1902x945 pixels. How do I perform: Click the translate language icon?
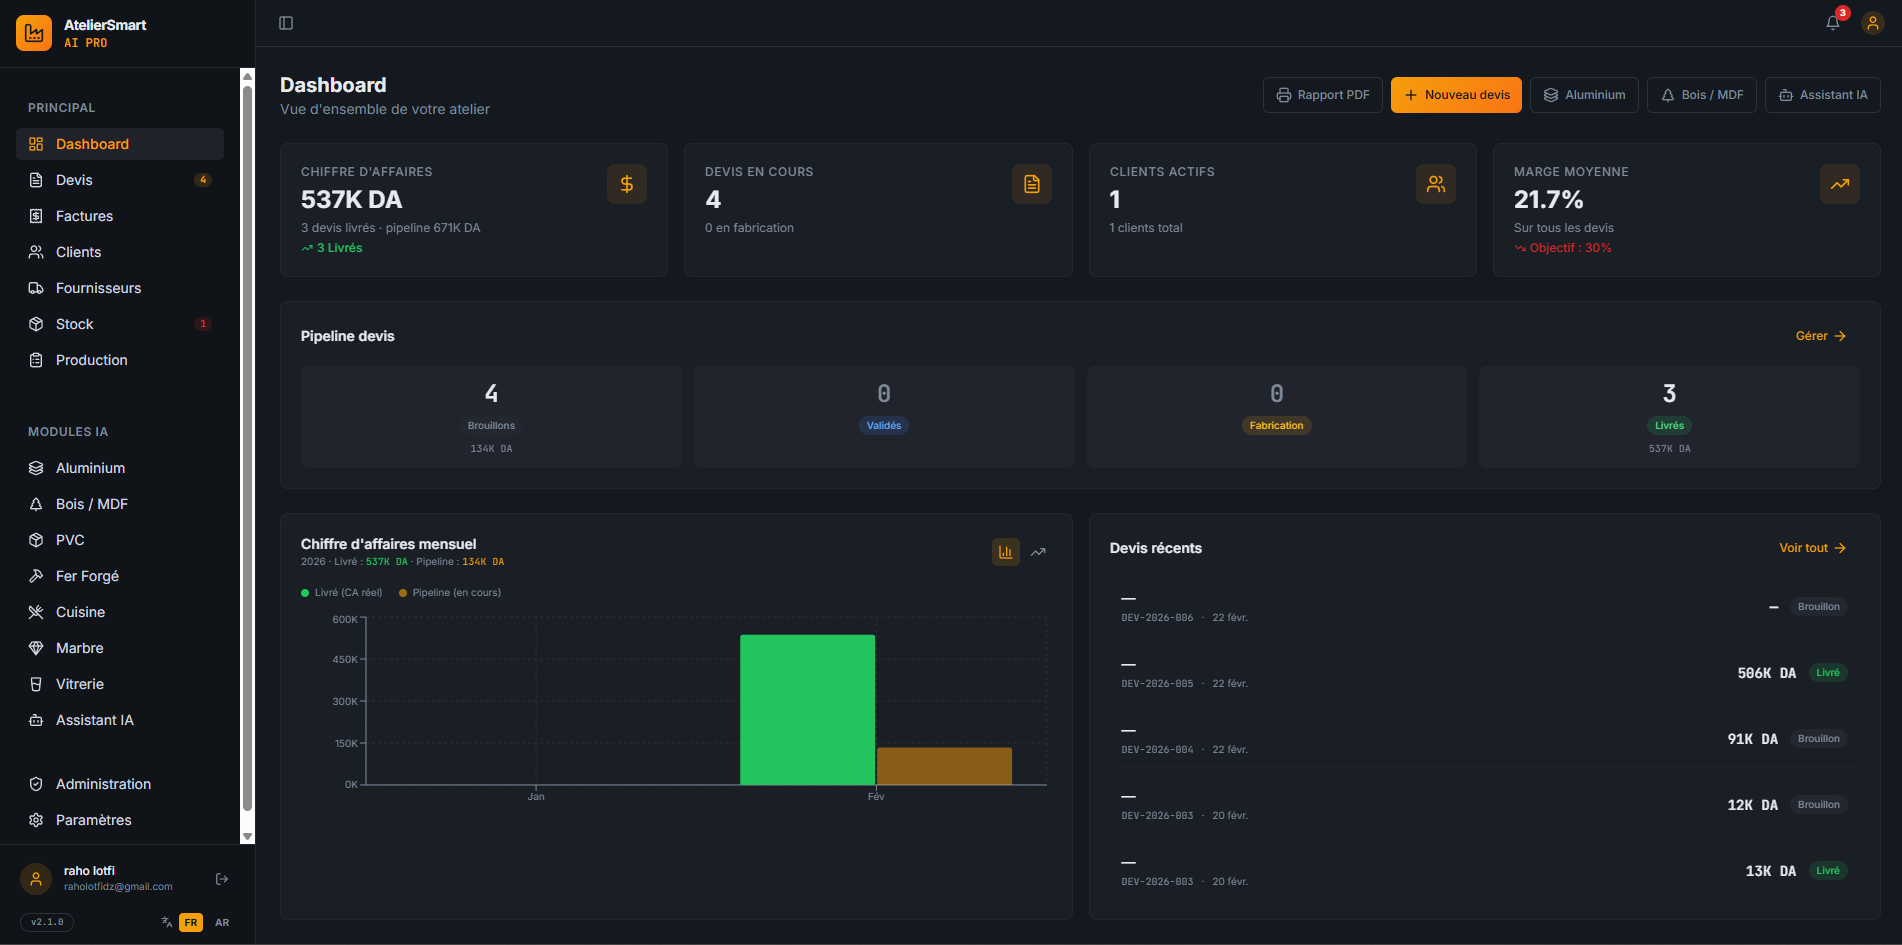click(167, 922)
